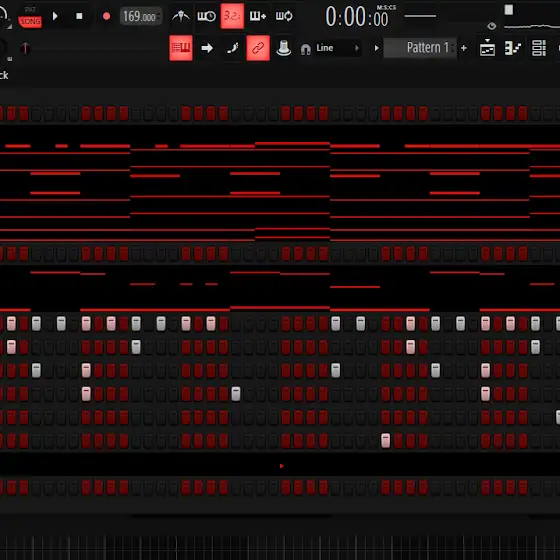Screen dimensions: 560x560
Task: Click the master pitch knob
Action: 3,48
